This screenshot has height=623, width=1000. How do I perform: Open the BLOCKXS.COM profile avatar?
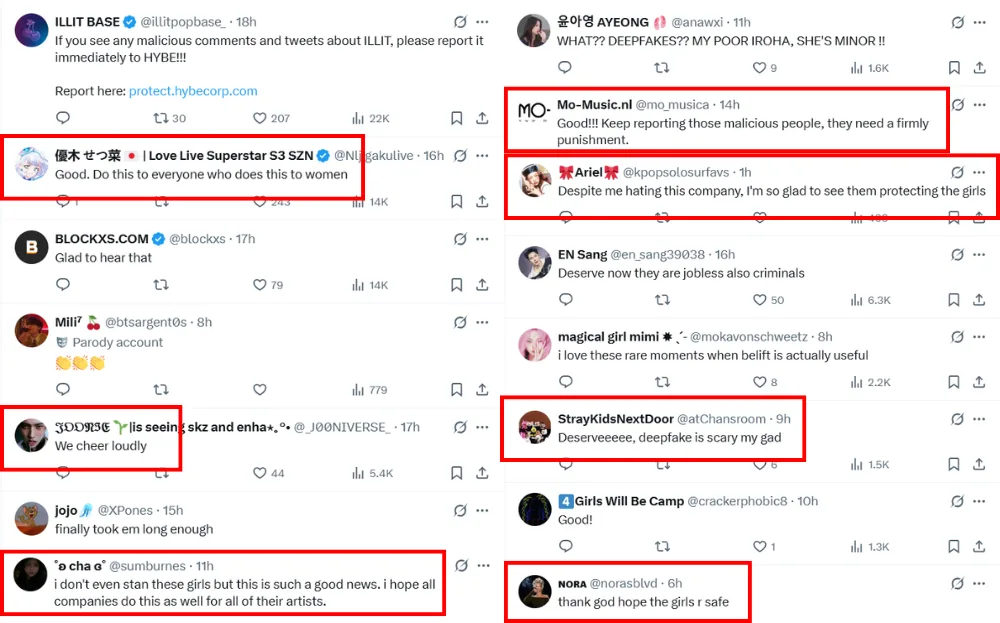(x=32, y=247)
